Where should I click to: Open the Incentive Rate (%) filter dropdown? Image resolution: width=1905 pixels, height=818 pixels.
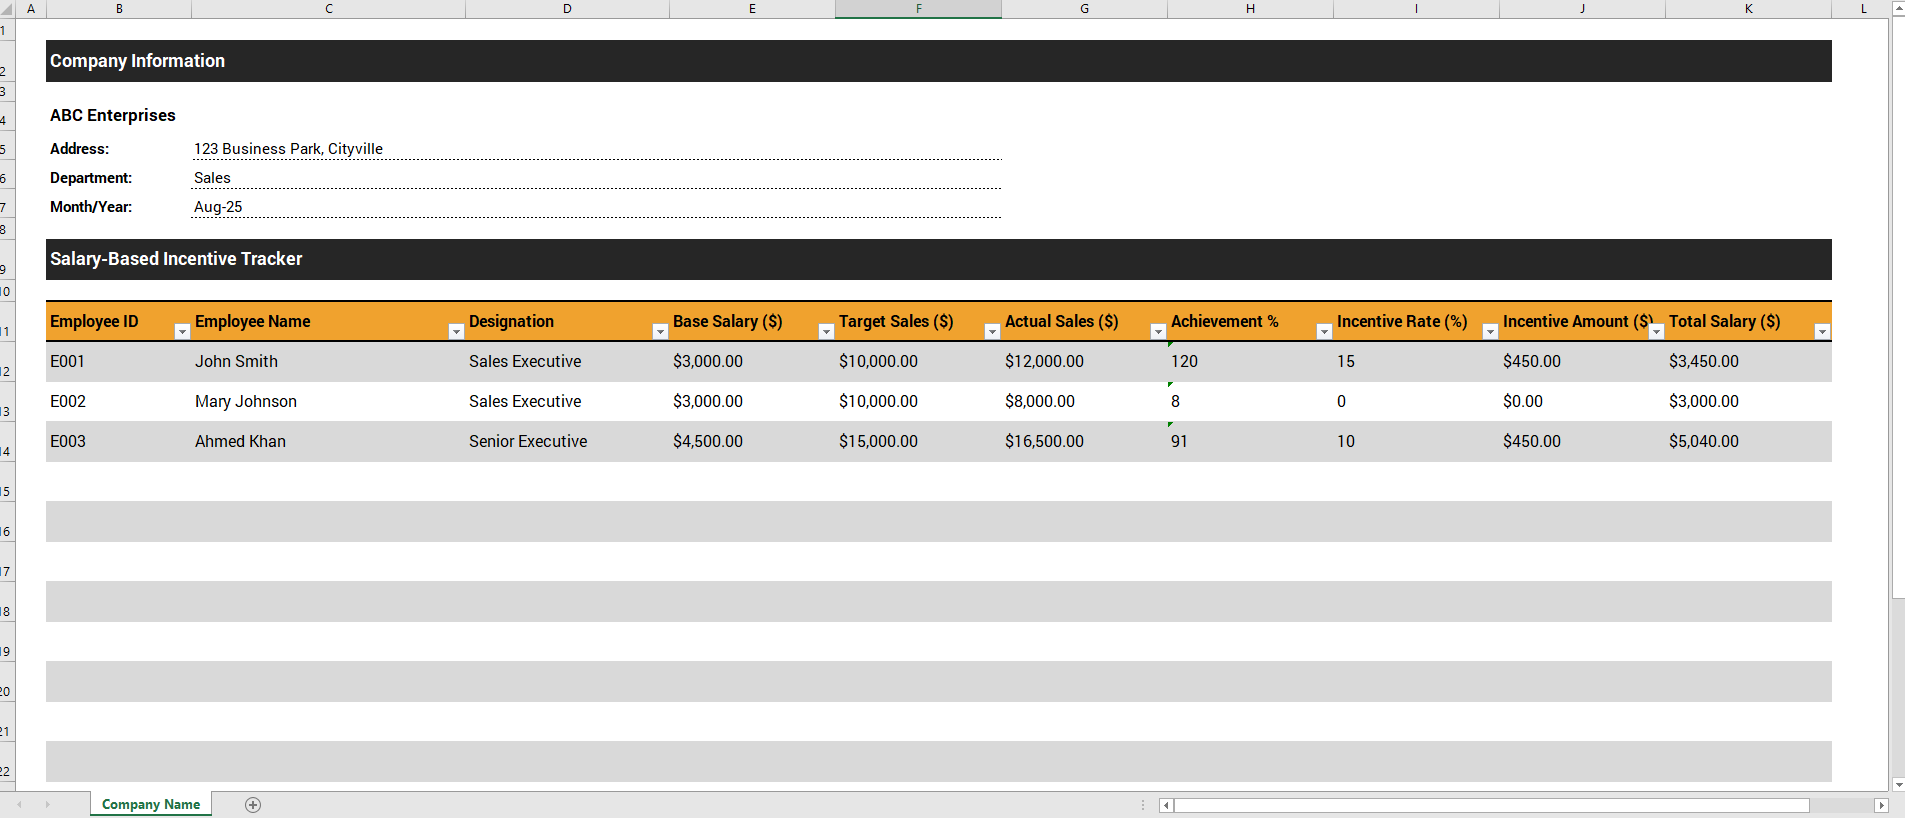1490,331
